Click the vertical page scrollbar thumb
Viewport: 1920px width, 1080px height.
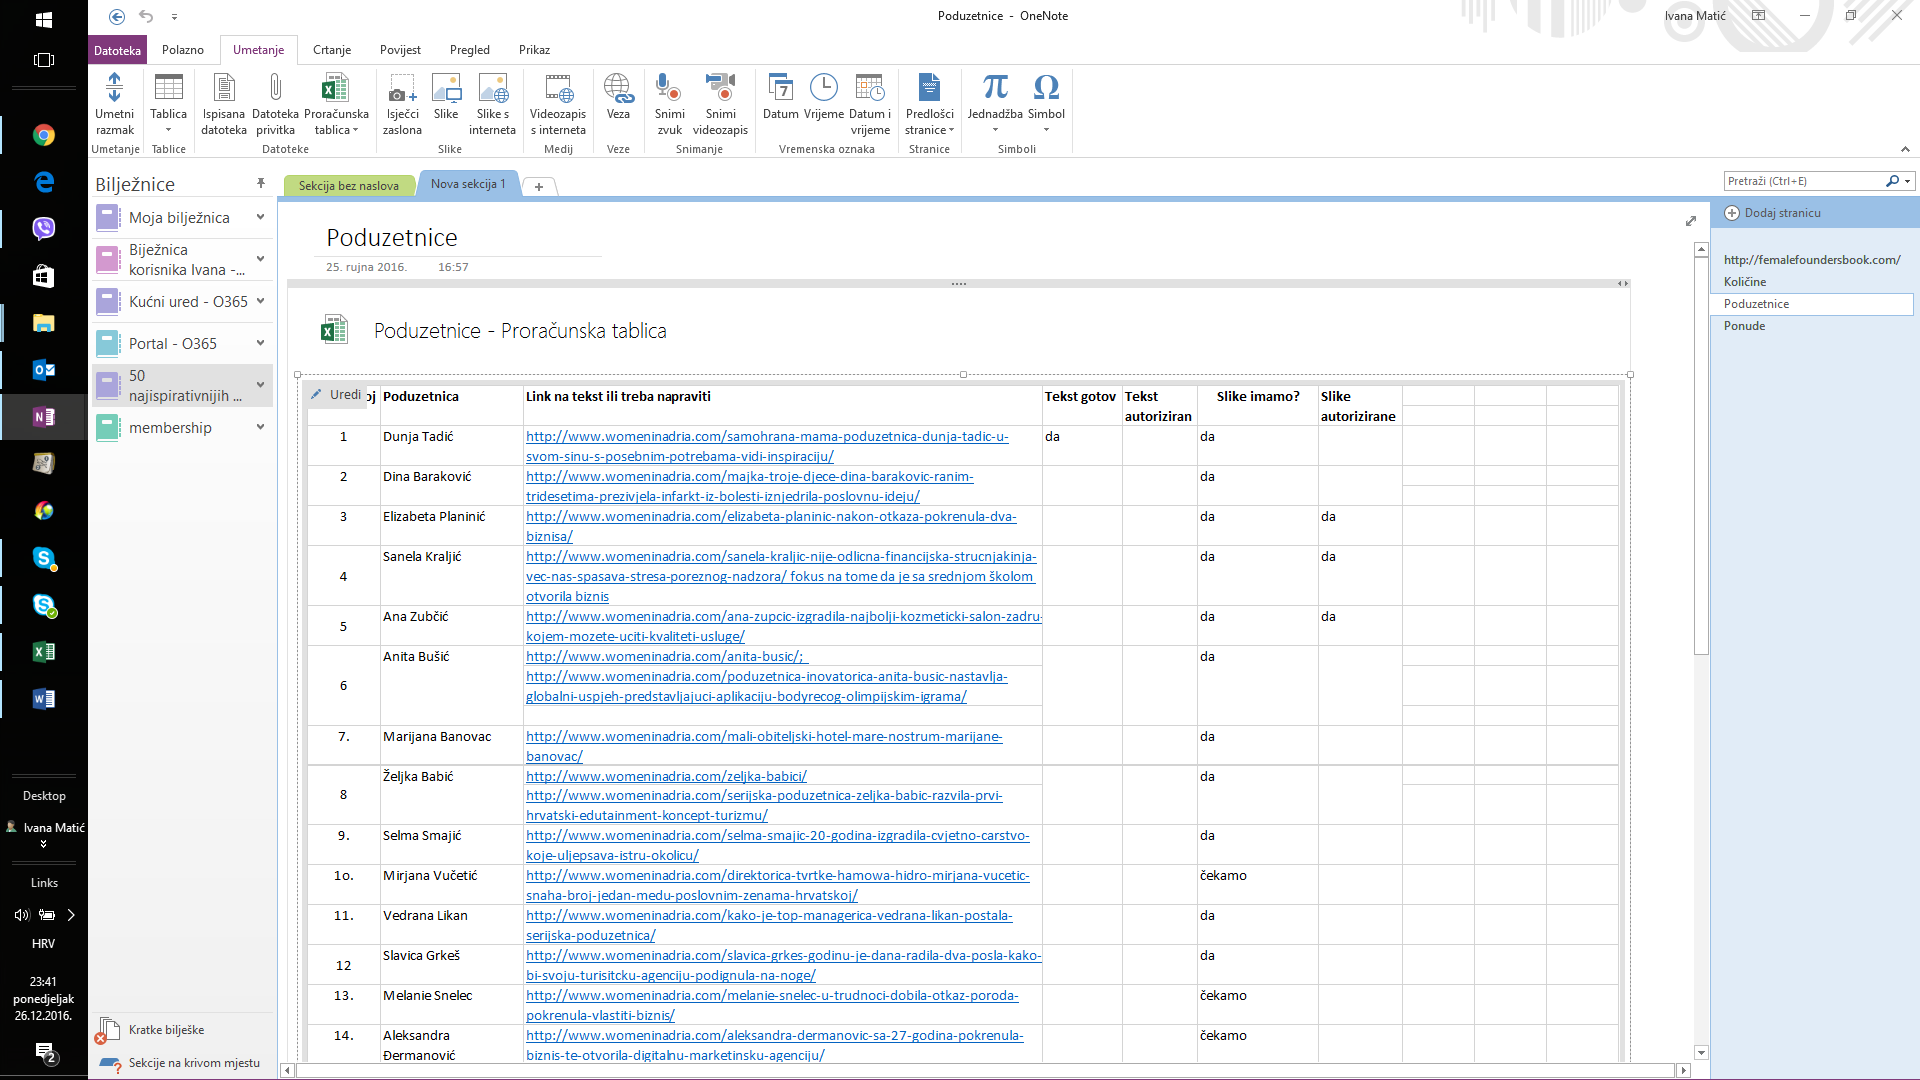[x=1701, y=455]
